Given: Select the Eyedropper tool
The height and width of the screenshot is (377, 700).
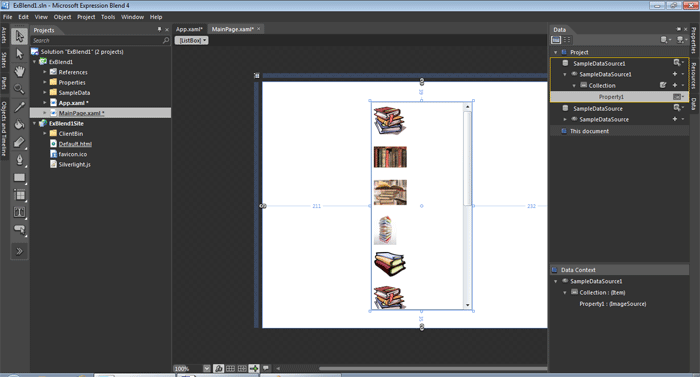Looking at the screenshot, I should pyautogui.click(x=19, y=107).
